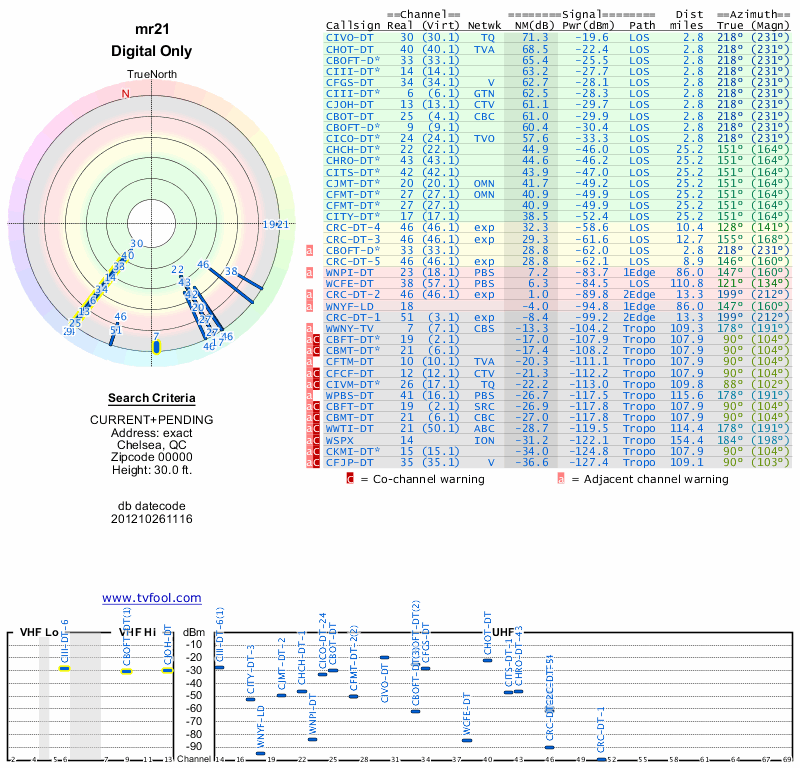Select the CITS-DT* callsign

[353, 172]
